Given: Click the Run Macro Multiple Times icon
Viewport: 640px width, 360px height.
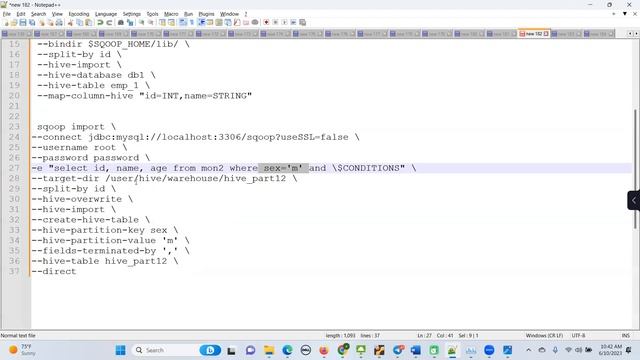Looking at the screenshot, I should click(x=293, y=22).
